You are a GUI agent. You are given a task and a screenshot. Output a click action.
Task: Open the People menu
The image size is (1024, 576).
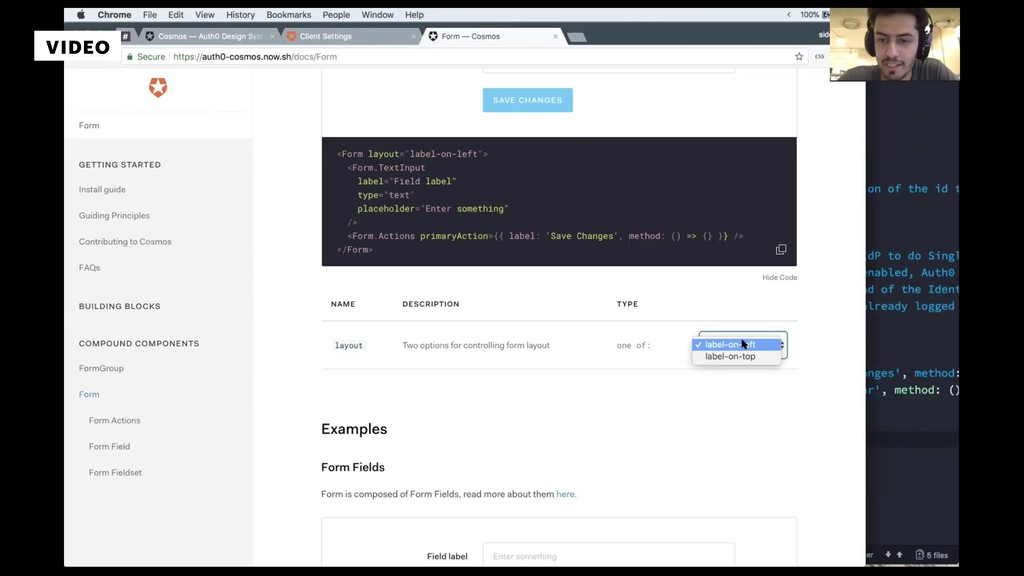tap(336, 14)
